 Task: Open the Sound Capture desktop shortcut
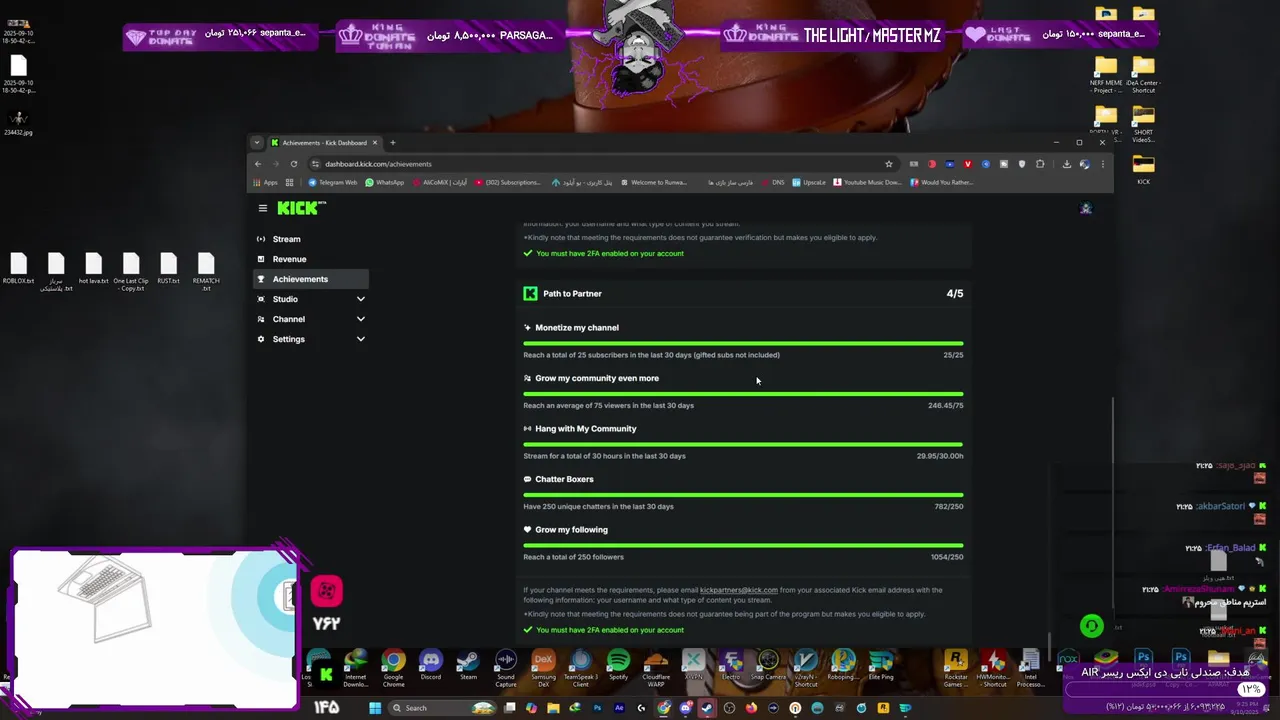(506, 668)
